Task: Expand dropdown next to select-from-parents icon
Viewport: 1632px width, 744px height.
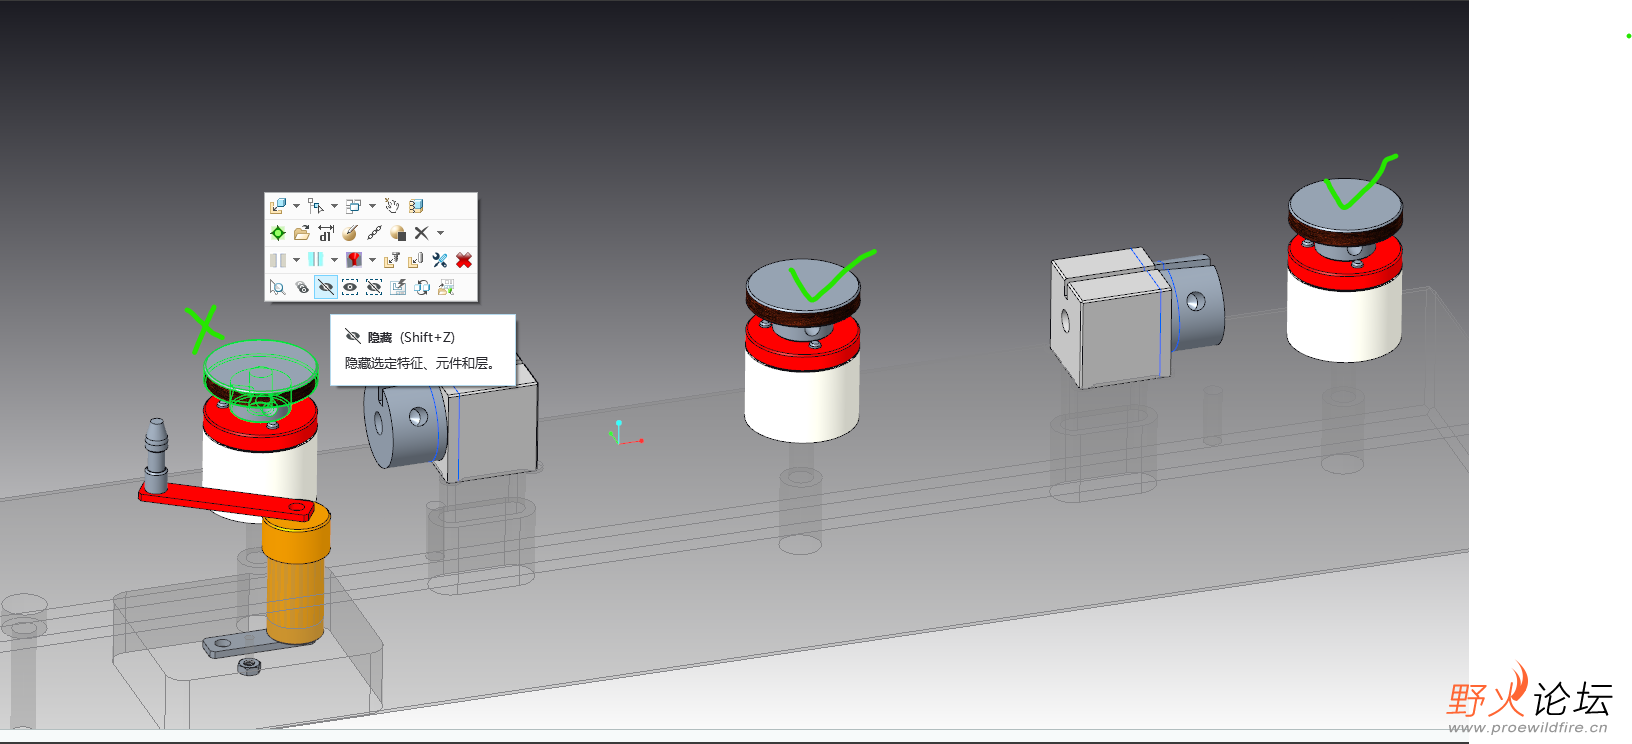Action: pyautogui.click(x=334, y=206)
